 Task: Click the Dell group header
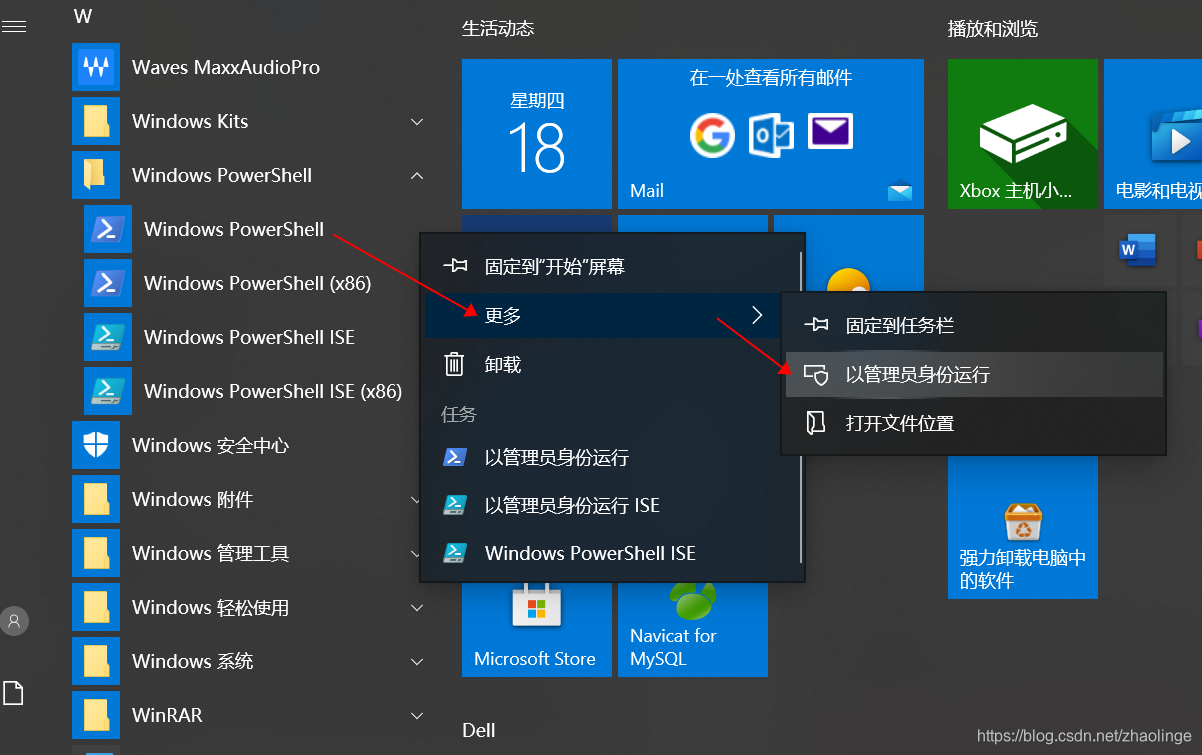(x=479, y=730)
